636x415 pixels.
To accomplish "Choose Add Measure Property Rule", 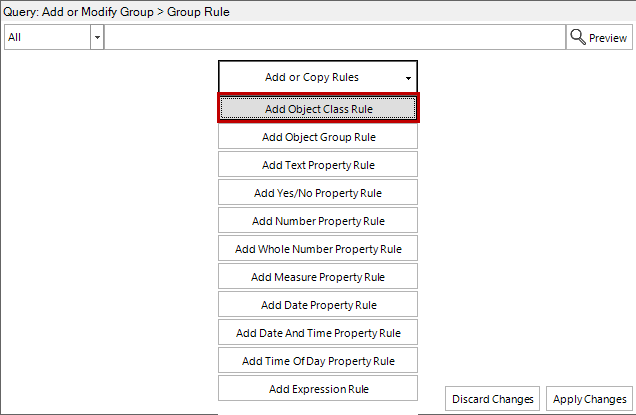I will [318, 277].
